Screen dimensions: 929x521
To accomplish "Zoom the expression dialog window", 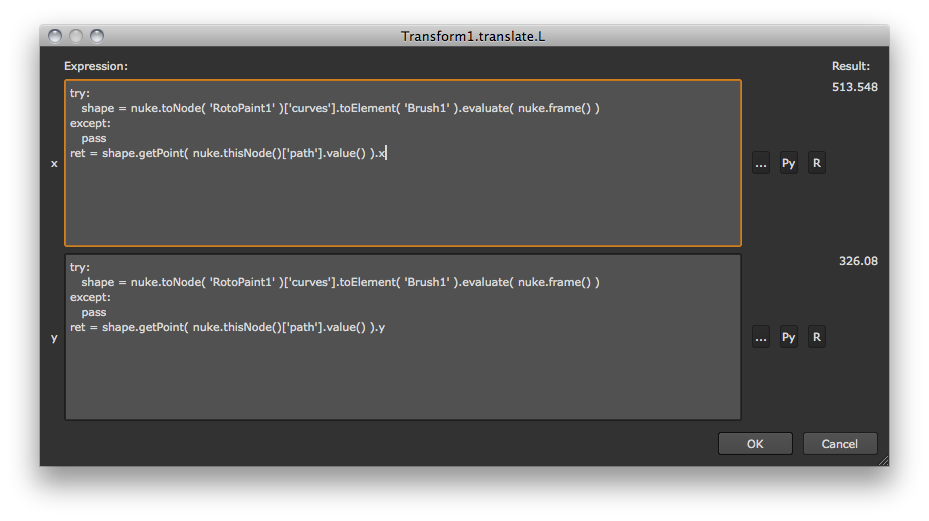I will [x=97, y=36].
